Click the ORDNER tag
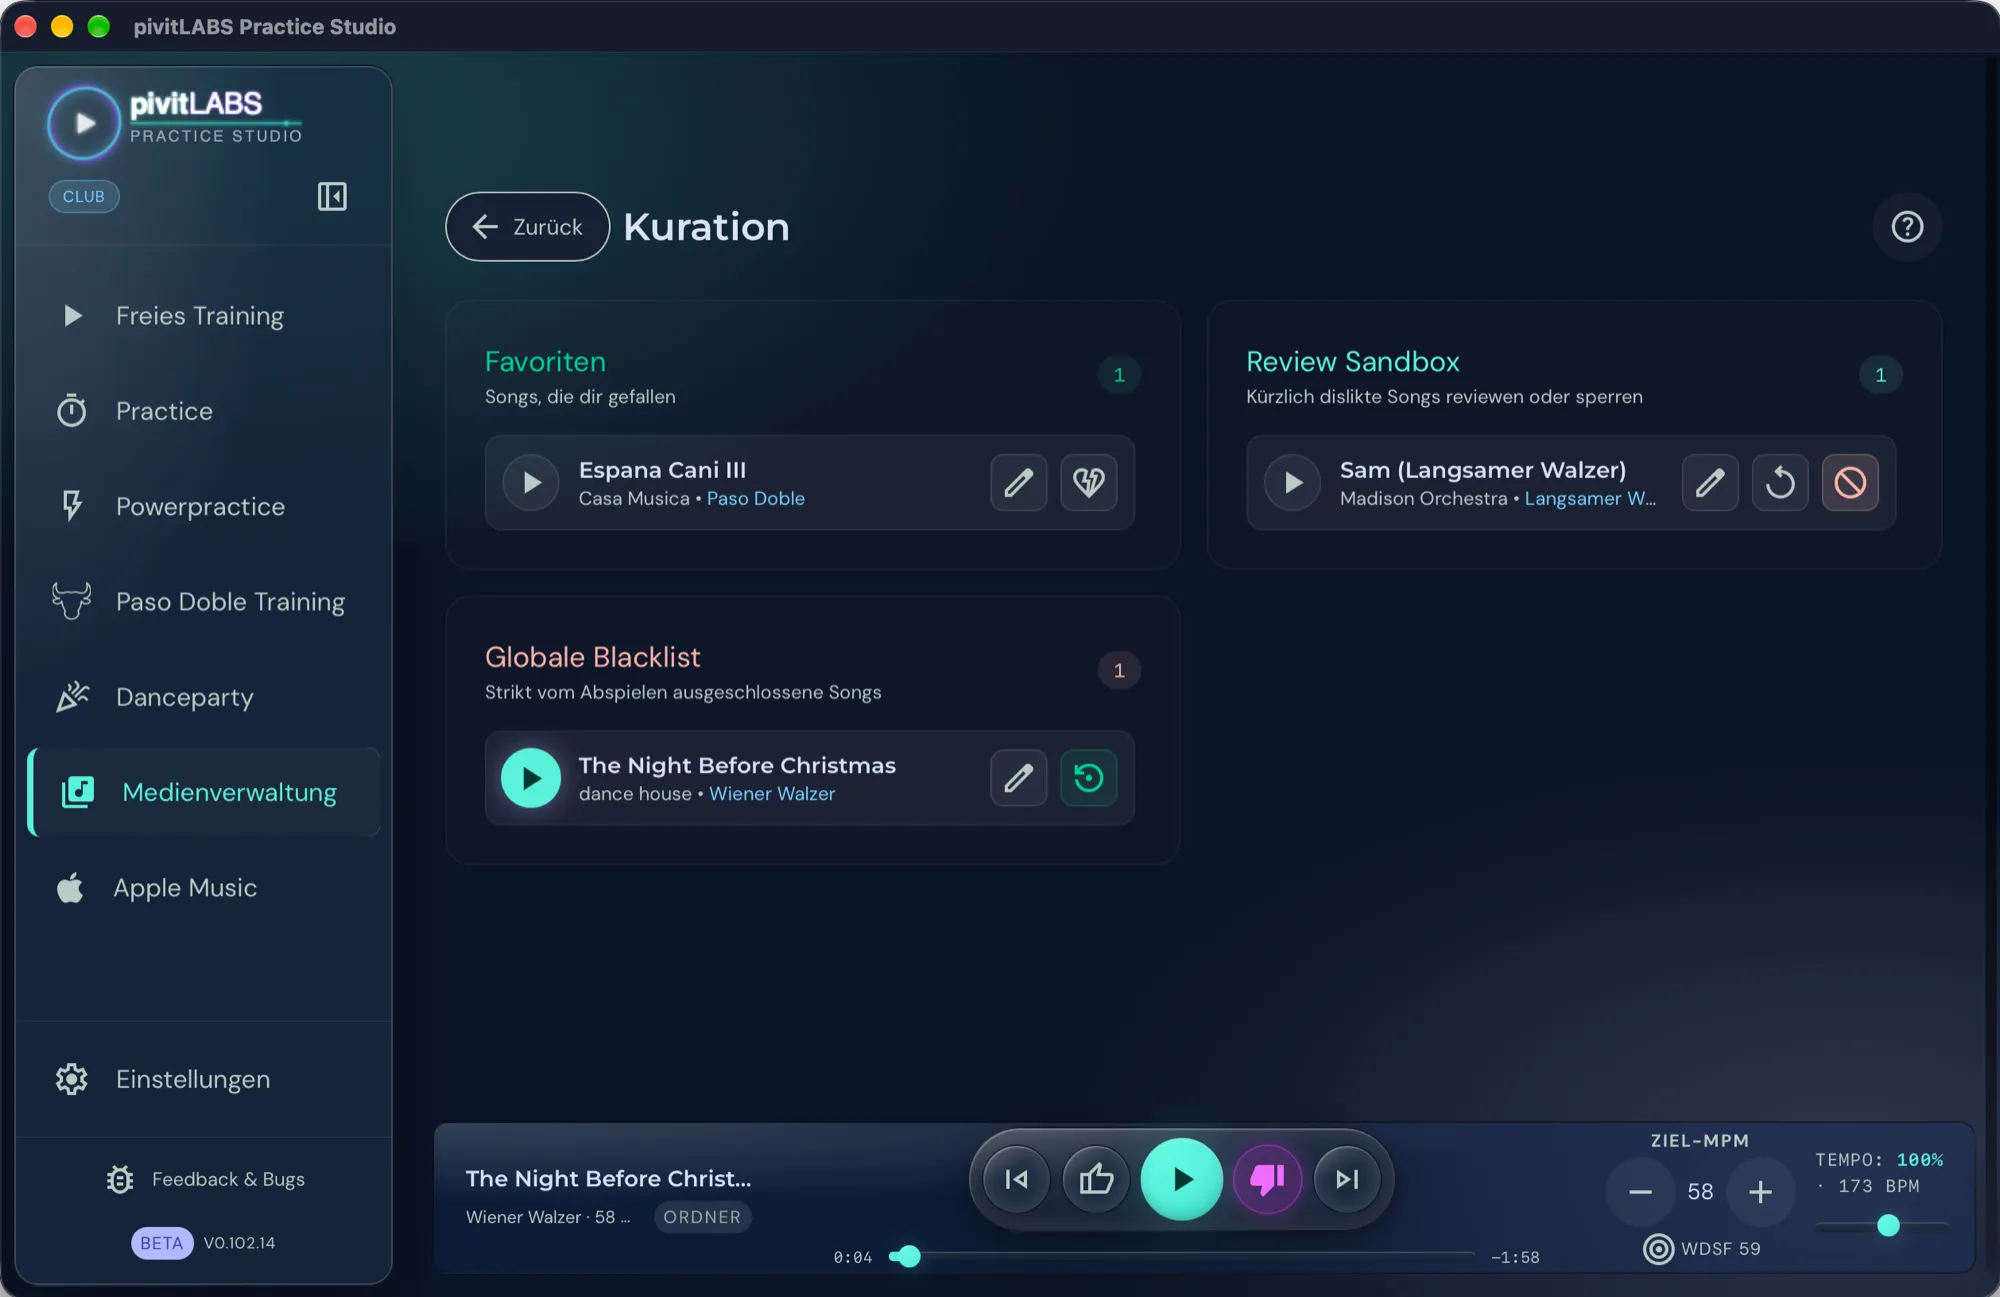The width and height of the screenshot is (2000, 1297). pyautogui.click(x=702, y=1217)
